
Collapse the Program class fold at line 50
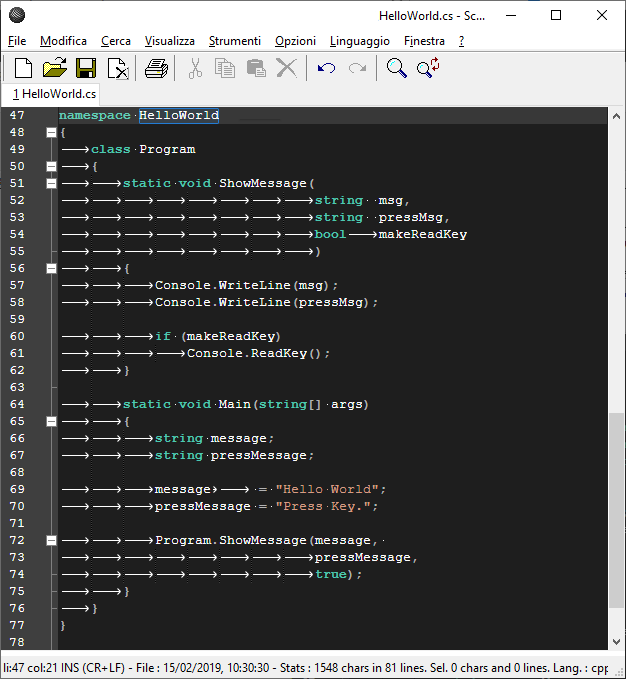pyautogui.click(x=51, y=166)
